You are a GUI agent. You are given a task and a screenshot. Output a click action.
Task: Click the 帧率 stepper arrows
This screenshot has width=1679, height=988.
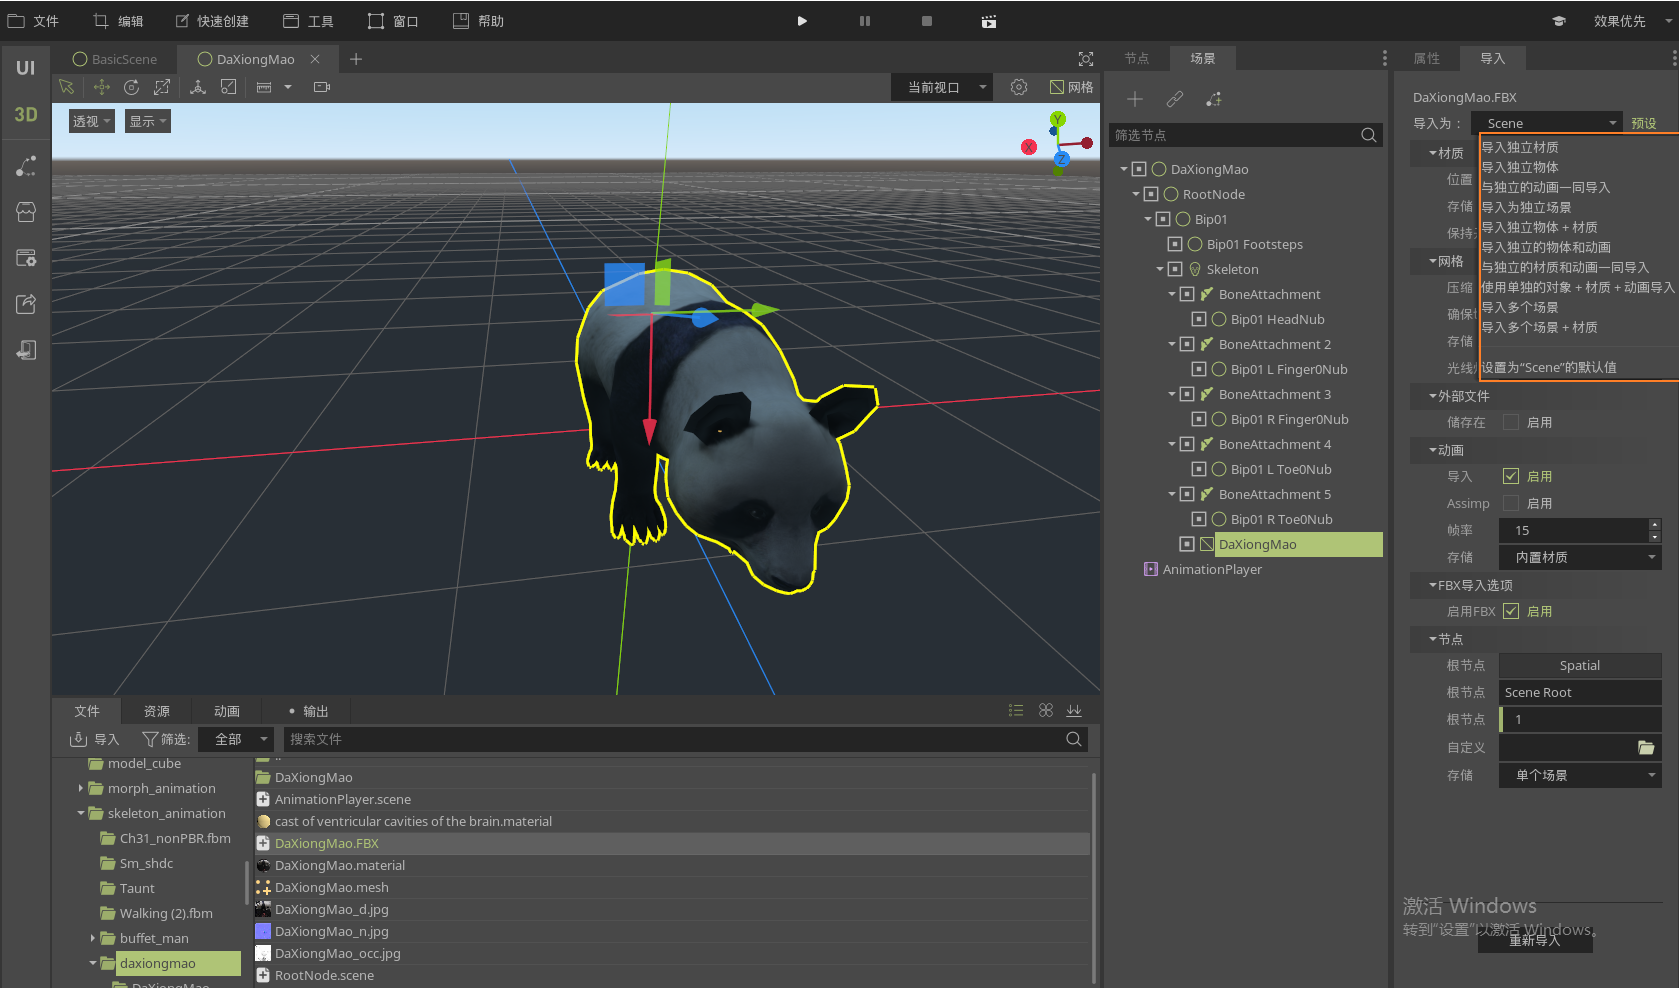tap(1655, 530)
